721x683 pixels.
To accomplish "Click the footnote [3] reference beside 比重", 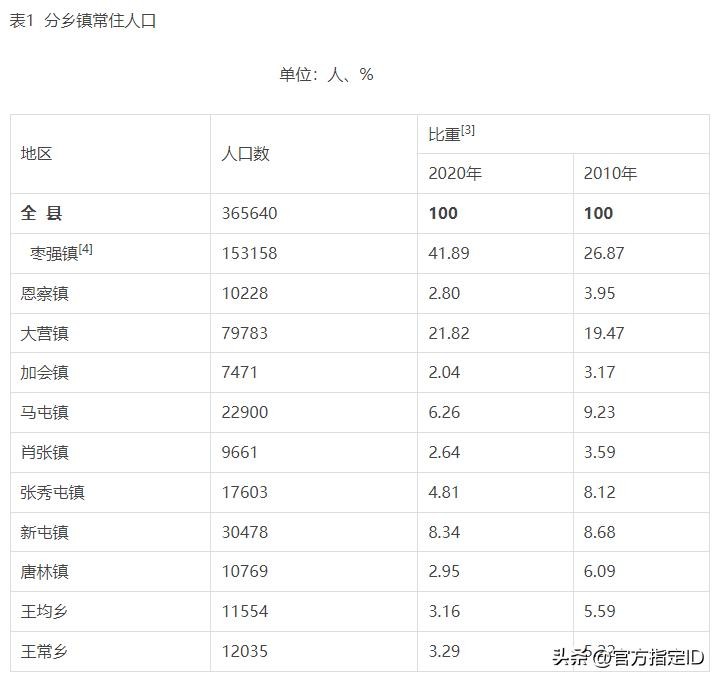I will tap(468, 130).
